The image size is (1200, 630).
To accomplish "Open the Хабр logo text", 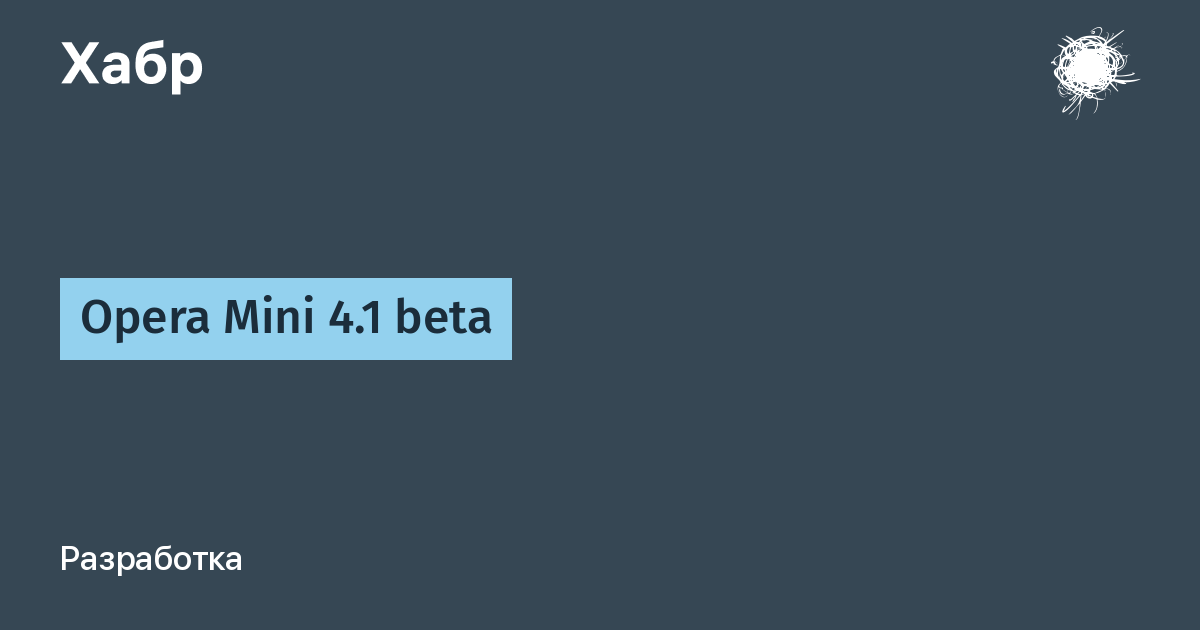I will tap(132, 65).
